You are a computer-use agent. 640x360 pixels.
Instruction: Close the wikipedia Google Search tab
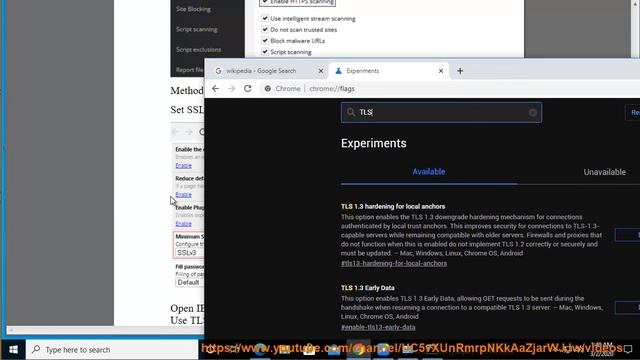pos(321,71)
